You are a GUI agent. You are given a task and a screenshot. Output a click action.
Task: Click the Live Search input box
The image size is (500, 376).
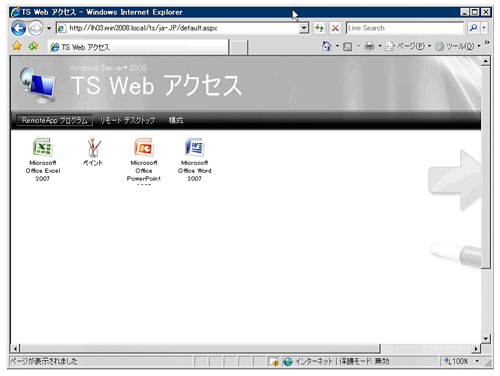pyautogui.click(x=405, y=28)
